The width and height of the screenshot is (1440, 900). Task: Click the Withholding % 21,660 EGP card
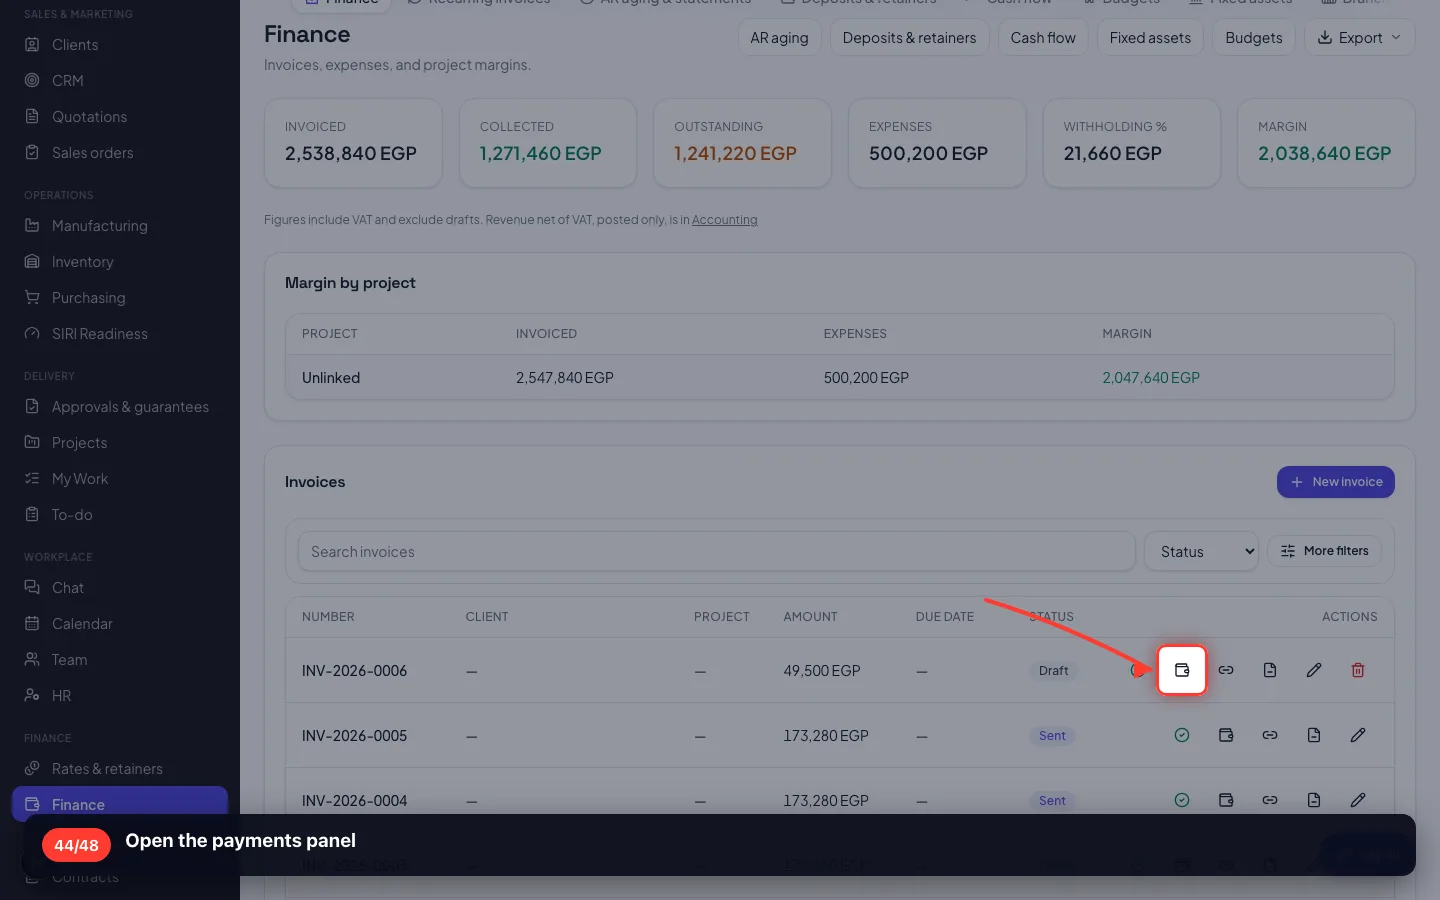(1132, 143)
